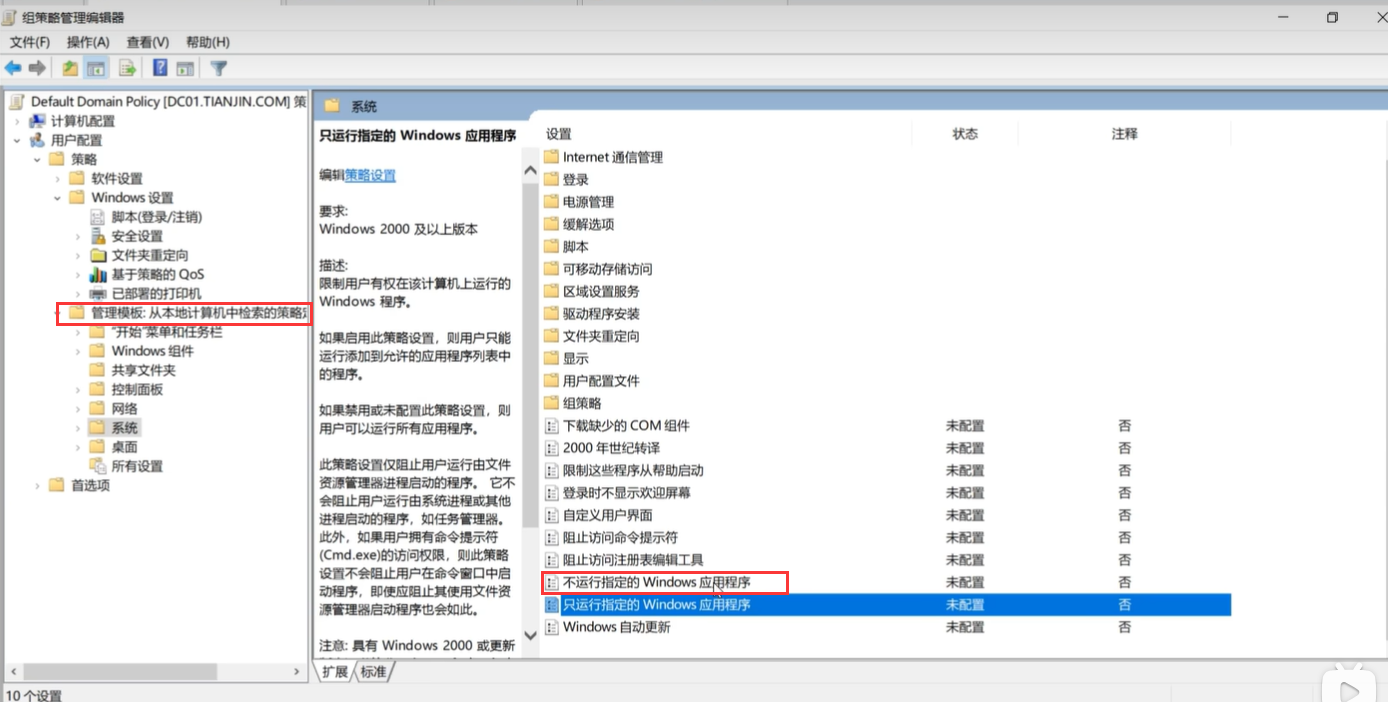Expand the 桌面 node
The image size is (1388, 702).
point(78,447)
